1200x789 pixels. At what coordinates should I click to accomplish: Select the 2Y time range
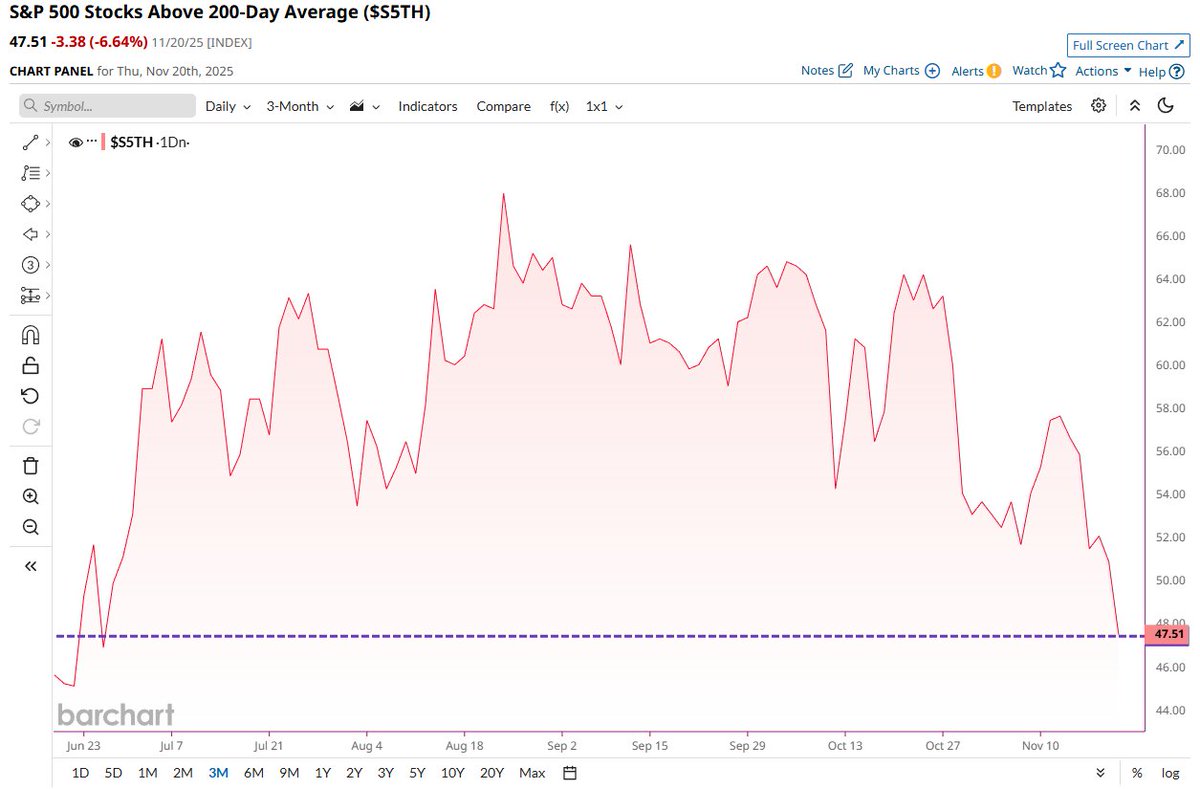354,772
